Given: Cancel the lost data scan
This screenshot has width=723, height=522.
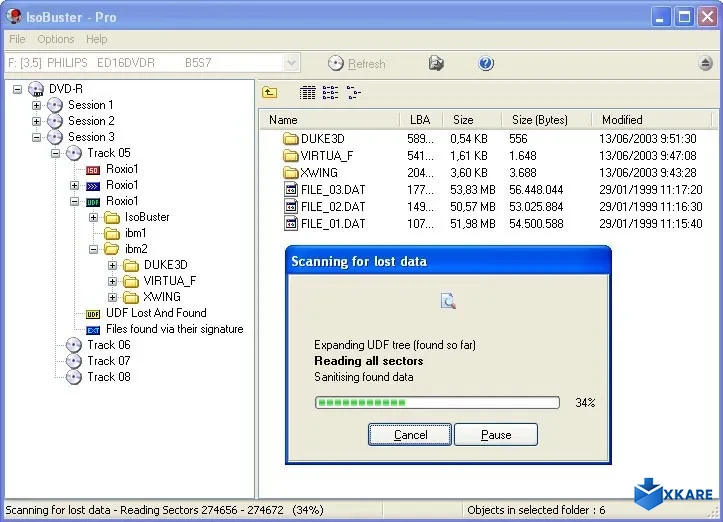Looking at the screenshot, I should (410, 435).
